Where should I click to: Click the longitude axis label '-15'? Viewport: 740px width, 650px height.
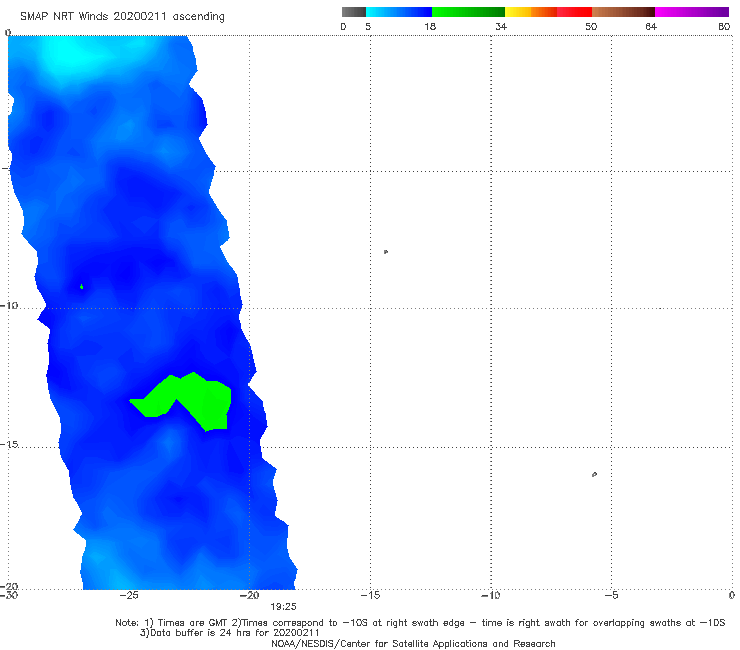(370, 595)
